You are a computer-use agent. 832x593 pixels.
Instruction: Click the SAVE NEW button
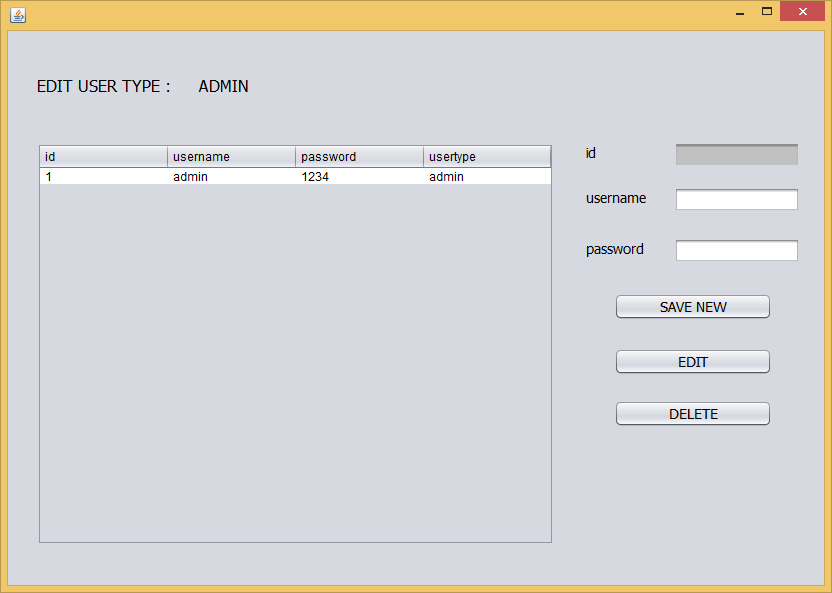click(x=692, y=307)
